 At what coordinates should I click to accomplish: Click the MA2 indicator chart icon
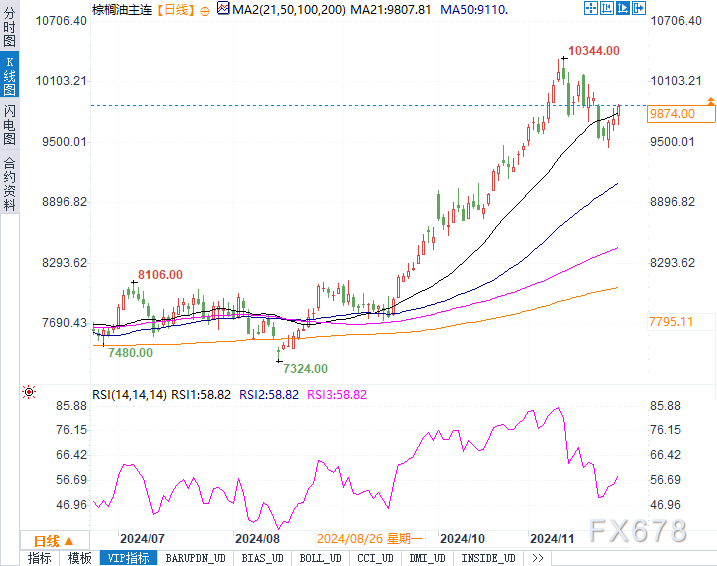coord(222,9)
